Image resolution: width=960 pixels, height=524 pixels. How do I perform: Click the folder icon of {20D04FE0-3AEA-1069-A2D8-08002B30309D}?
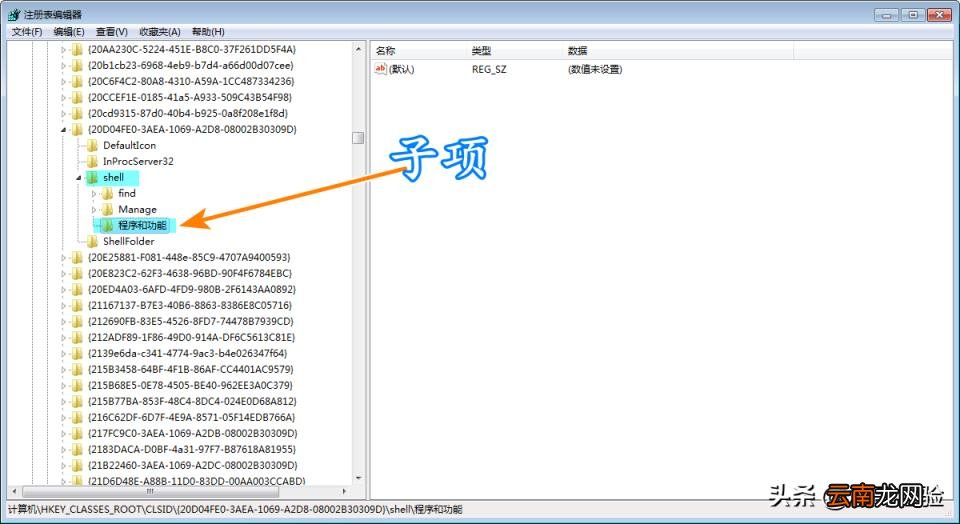tap(77, 129)
